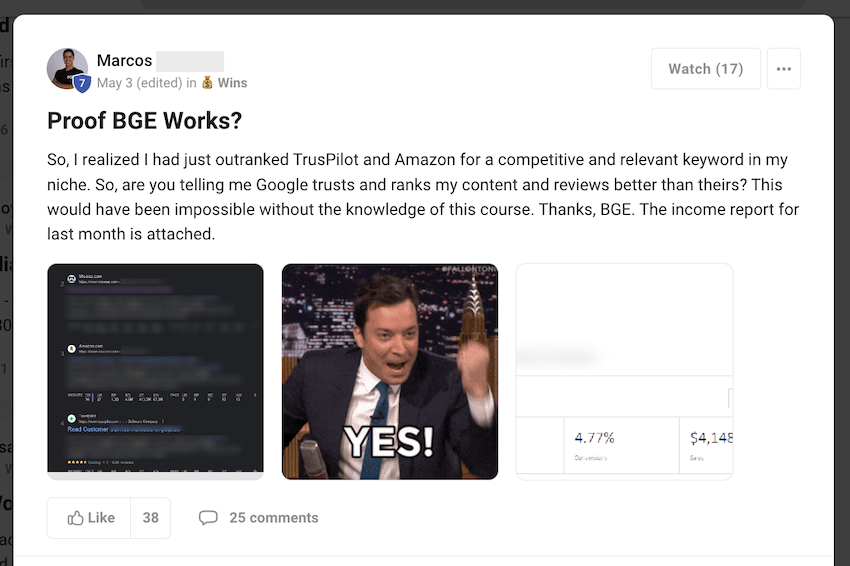Click the May 3 (edited) timestamp
The width and height of the screenshot is (850, 566).
point(139,83)
